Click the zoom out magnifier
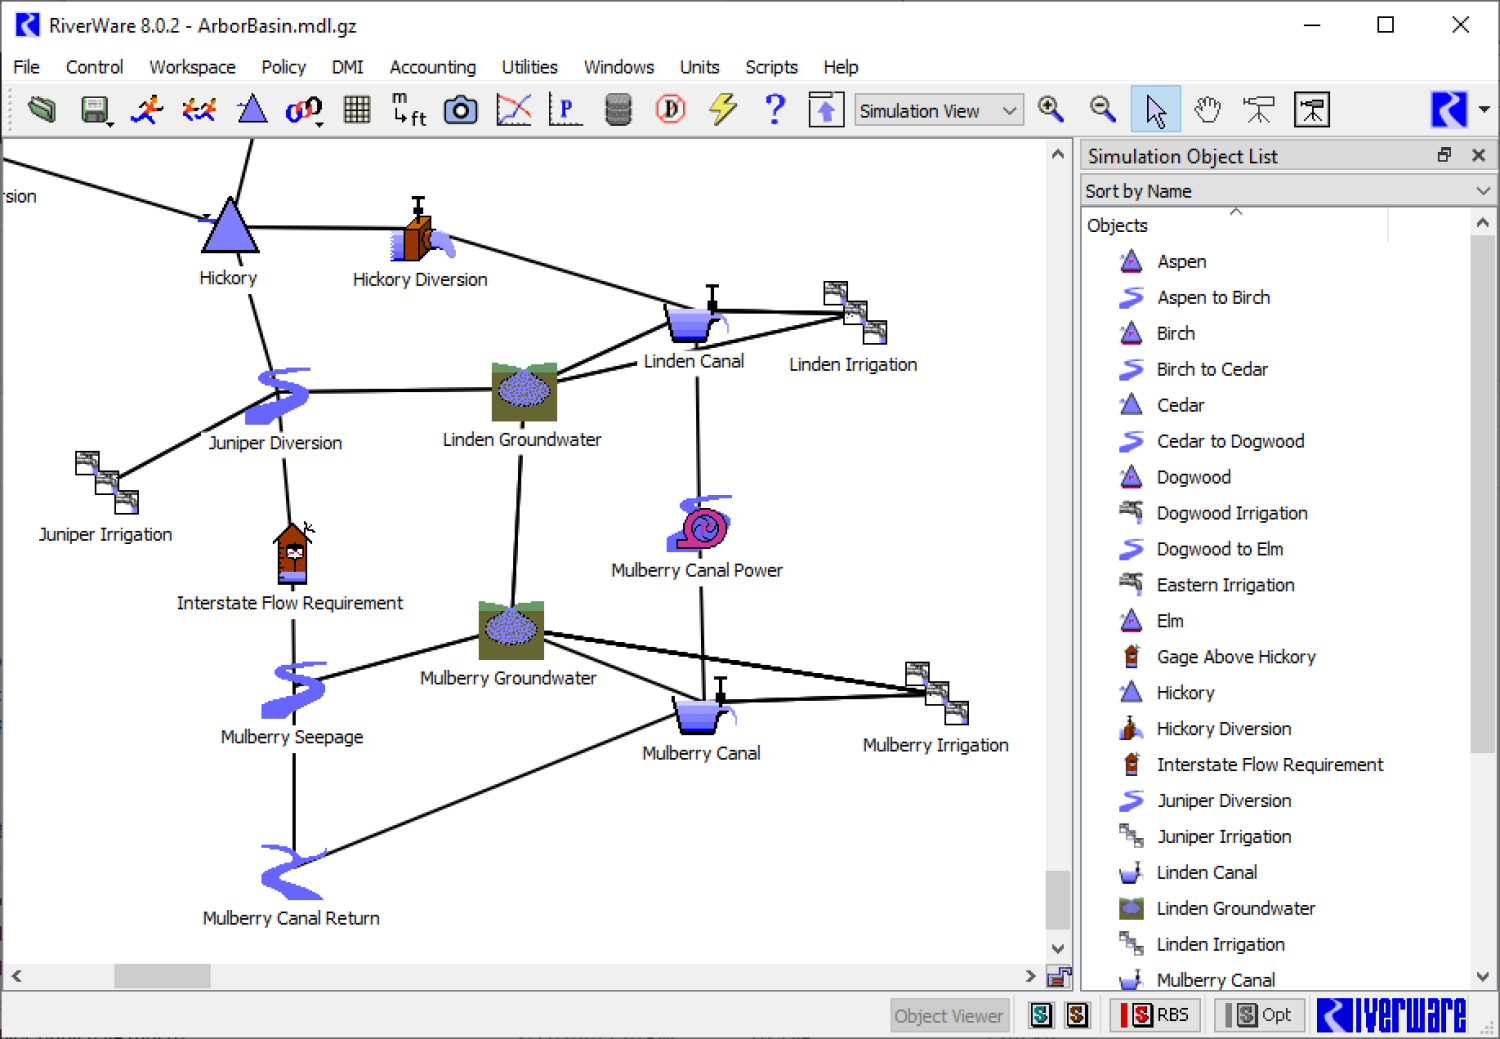This screenshot has width=1500, height=1039. [x=1103, y=109]
